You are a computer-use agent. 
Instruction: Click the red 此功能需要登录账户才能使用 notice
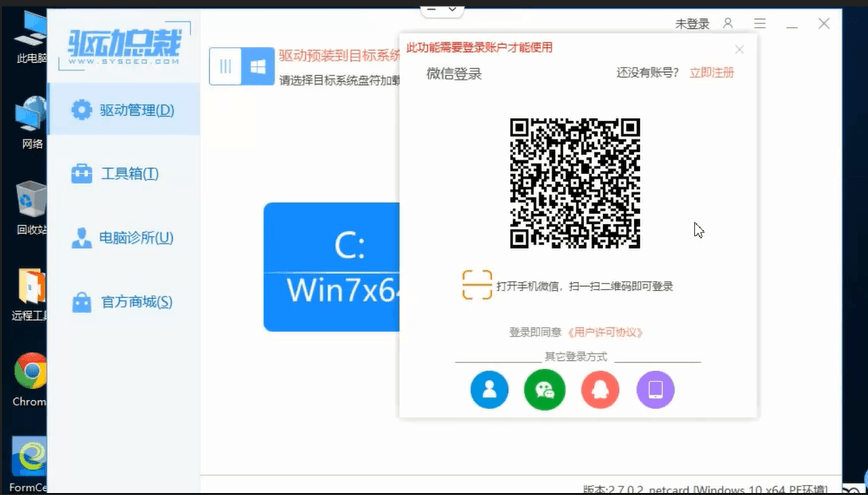click(x=479, y=48)
